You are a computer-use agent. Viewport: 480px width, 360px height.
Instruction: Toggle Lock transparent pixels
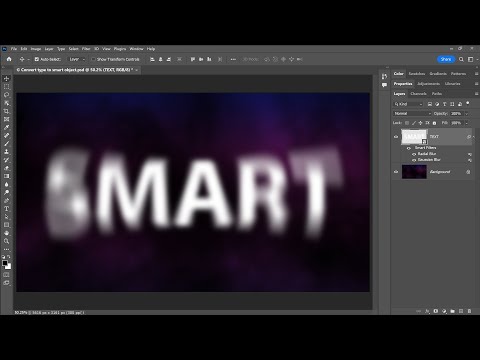(x=407, y=123)
